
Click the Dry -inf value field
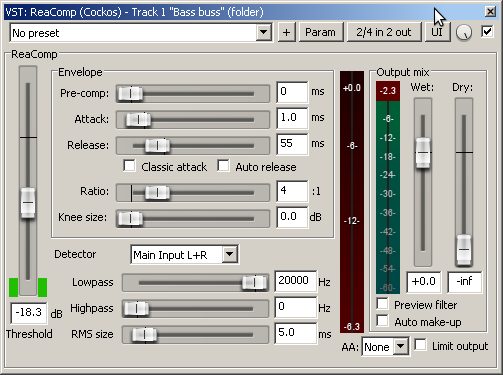pos(465,282)
